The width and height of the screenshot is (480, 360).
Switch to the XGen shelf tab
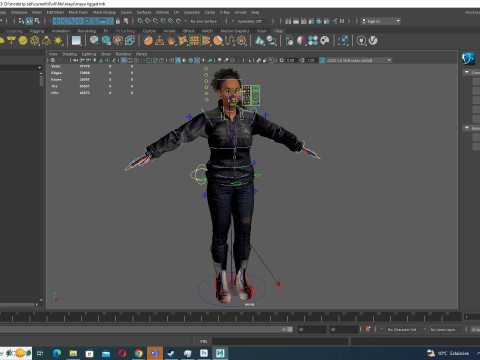[262, 31]
